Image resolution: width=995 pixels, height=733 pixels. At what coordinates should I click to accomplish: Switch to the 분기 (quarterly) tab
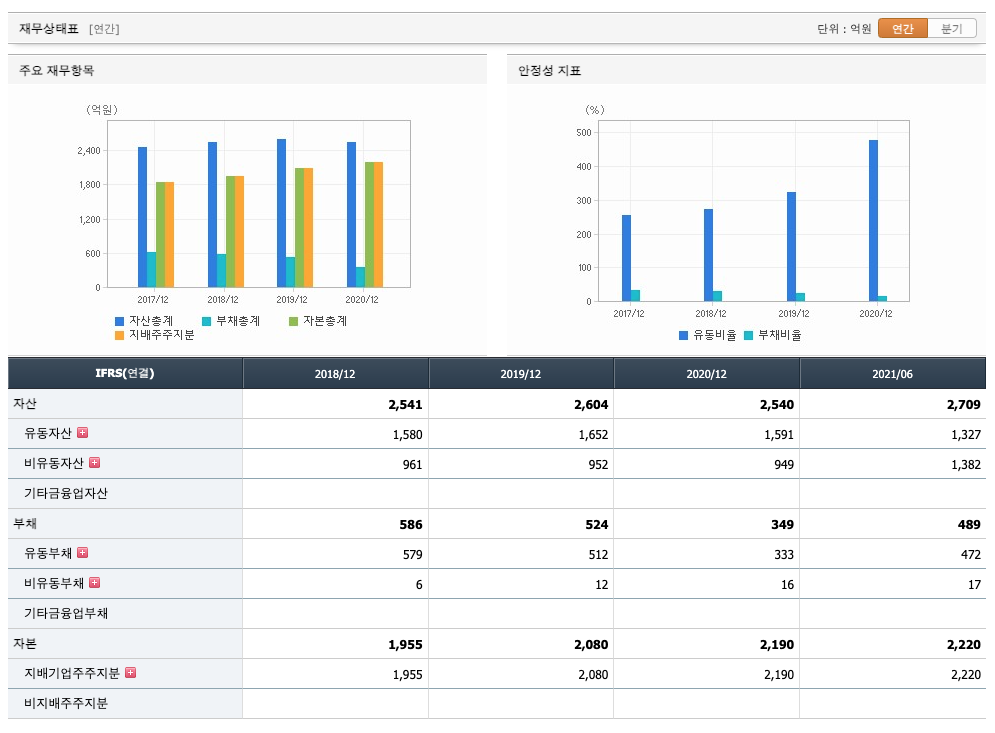pos(951,29)
